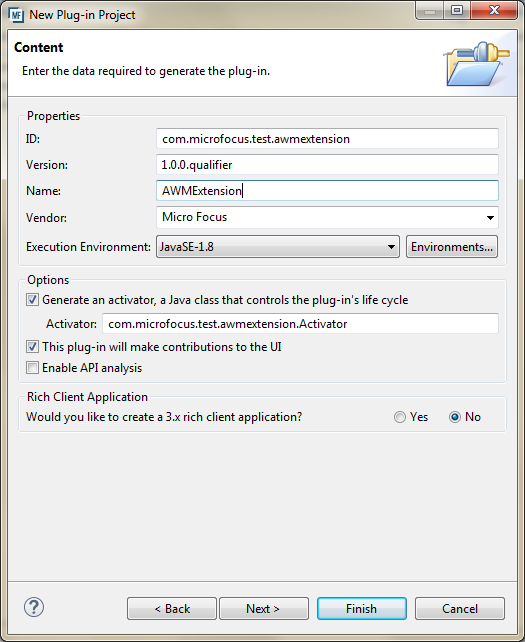Minimize the New Plug-in Project window
Screen dimensions: 525x642
point(430,10)
